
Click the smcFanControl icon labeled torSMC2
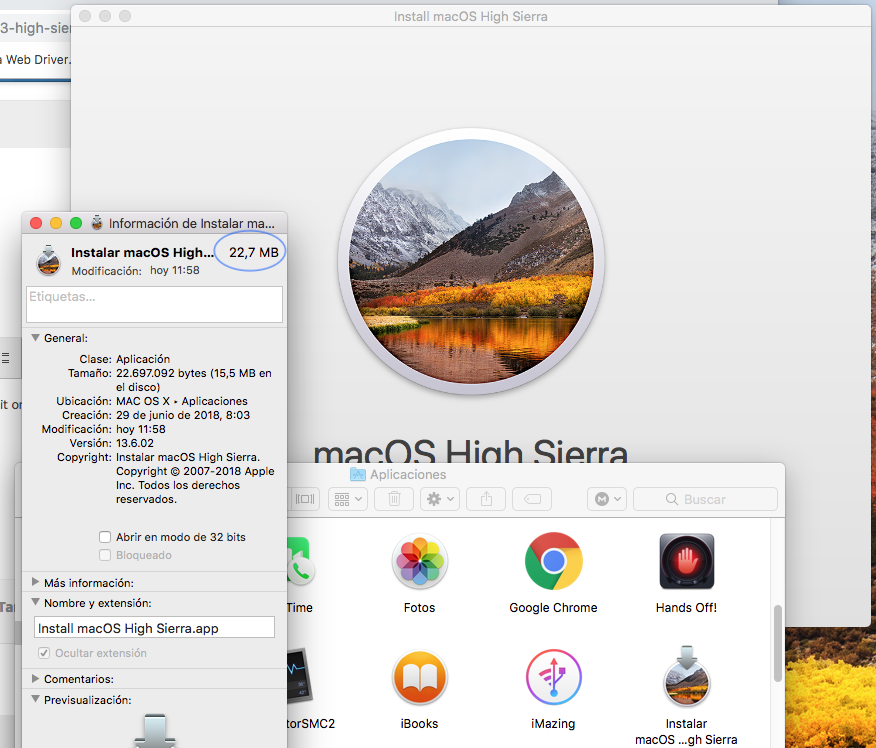point(298,675)
